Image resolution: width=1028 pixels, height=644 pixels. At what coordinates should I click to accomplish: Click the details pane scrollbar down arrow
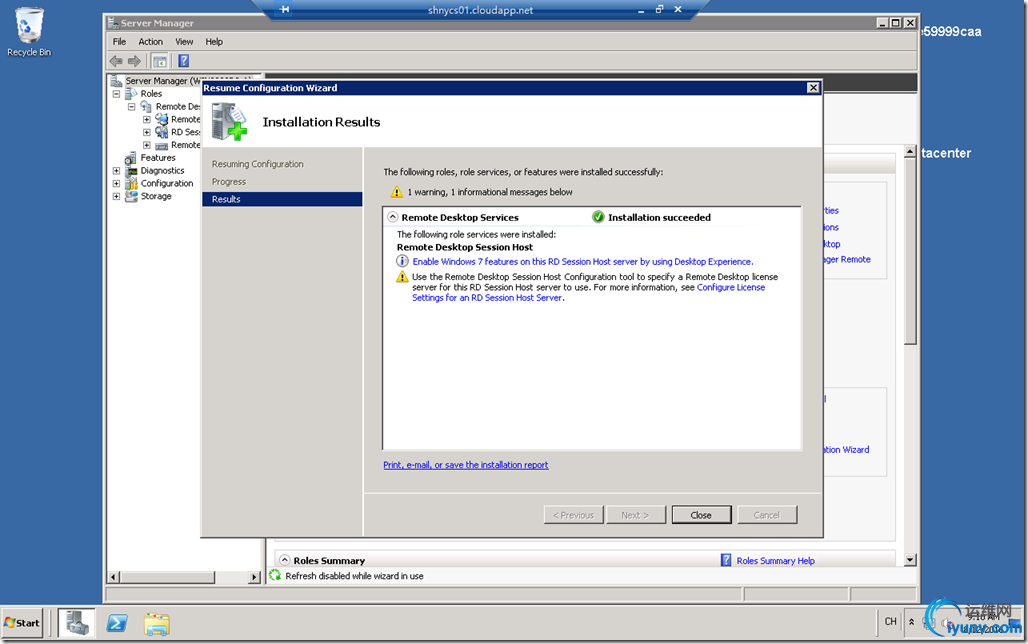click(910, 560)
